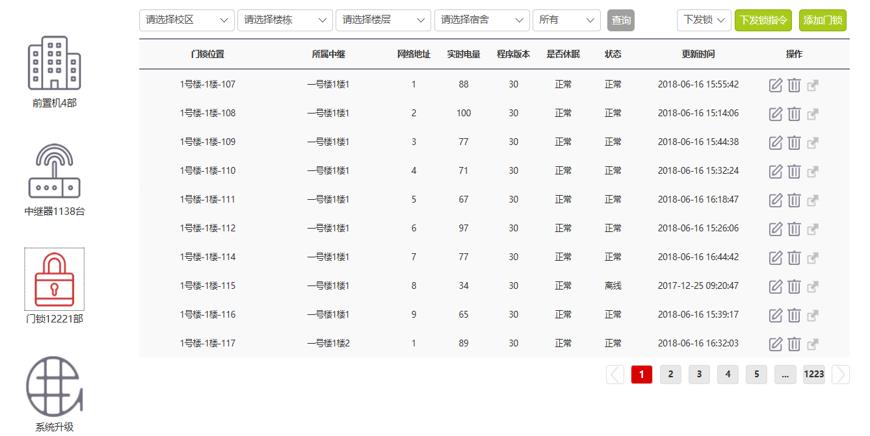Click the 查询 search button
This screenshot has width=870, height=436.
tap(621, 20)
